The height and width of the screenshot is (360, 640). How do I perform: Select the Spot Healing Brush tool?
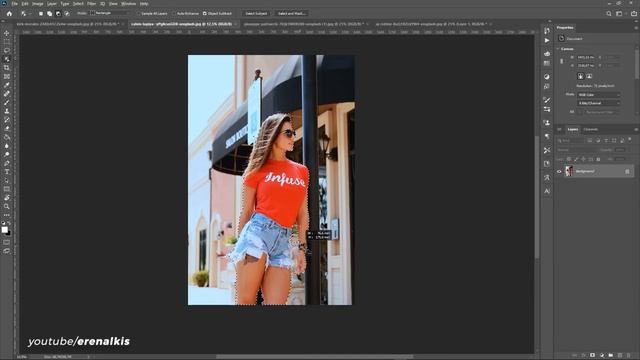[7, 93]
